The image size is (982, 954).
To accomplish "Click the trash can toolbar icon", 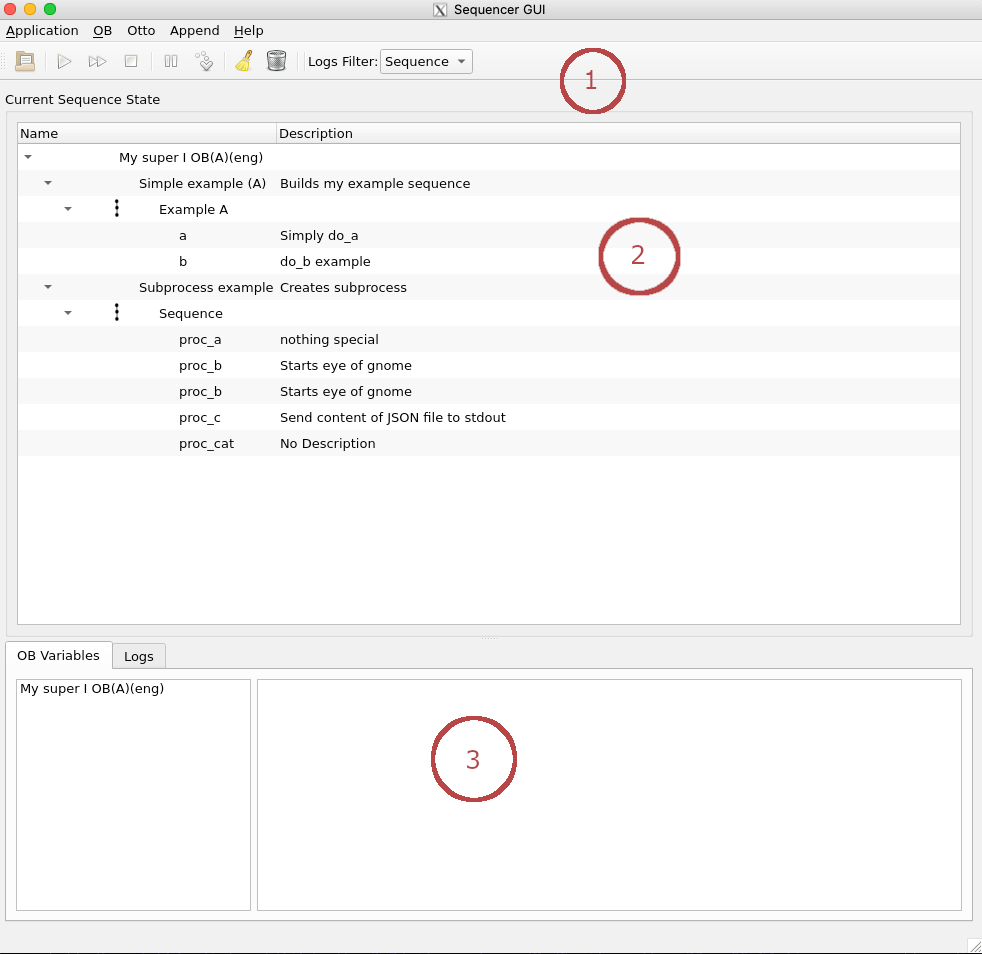I will point(277,61).
